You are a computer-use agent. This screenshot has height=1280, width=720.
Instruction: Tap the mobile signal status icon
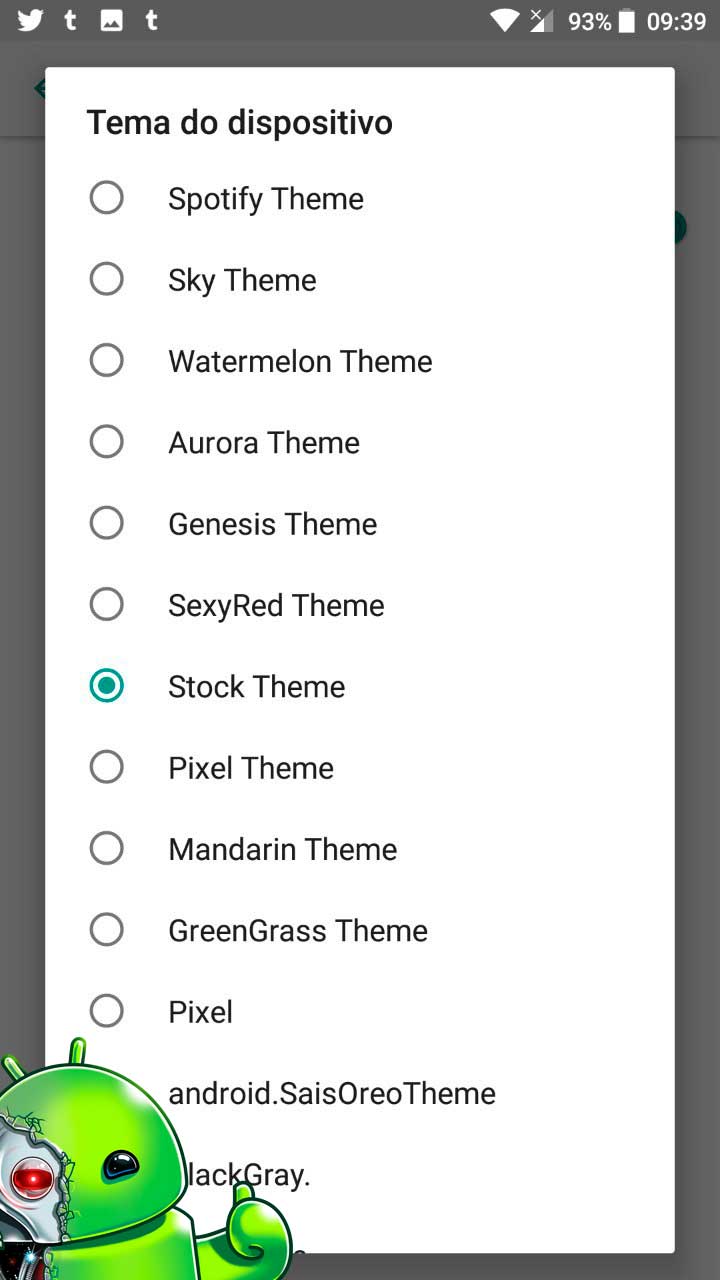(x=541, y=20)
